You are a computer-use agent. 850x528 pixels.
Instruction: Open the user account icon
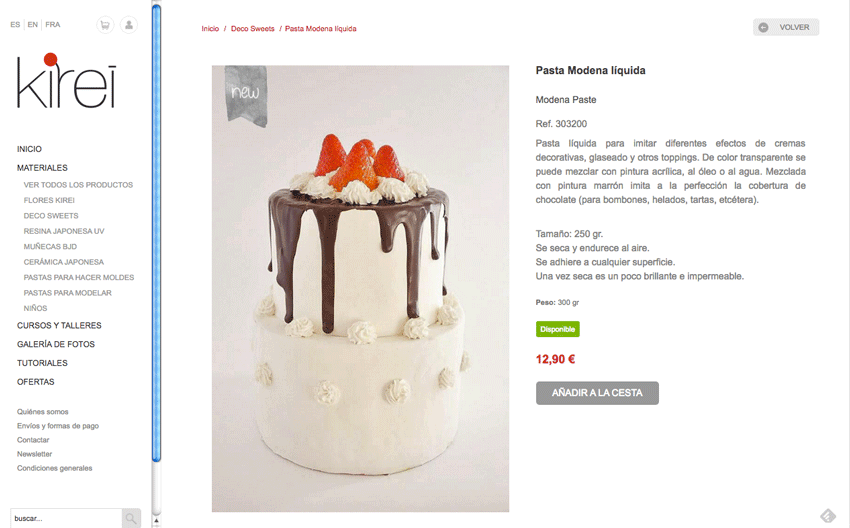[129, 25]
